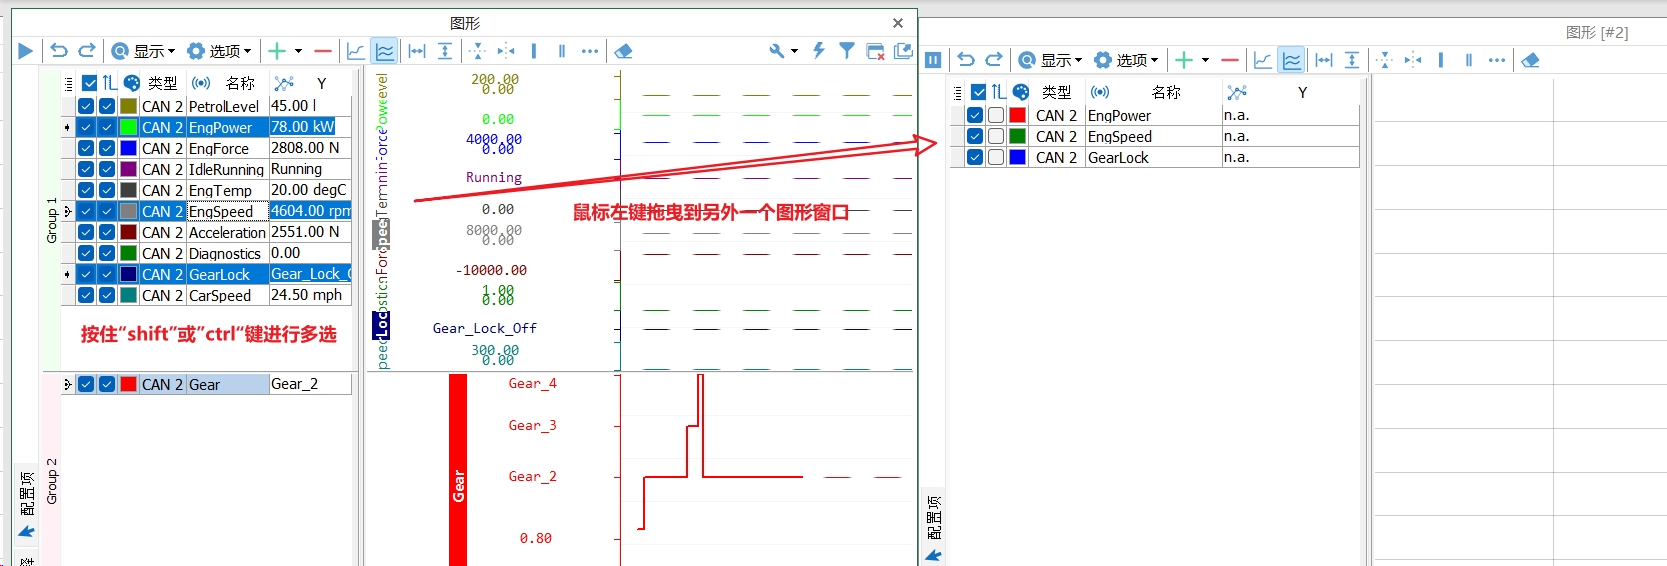The width and height of the screenshot is (1667, 566).
Task: Check empty box of GearLock in 图形 [#2]
Action: pos(996,157)
